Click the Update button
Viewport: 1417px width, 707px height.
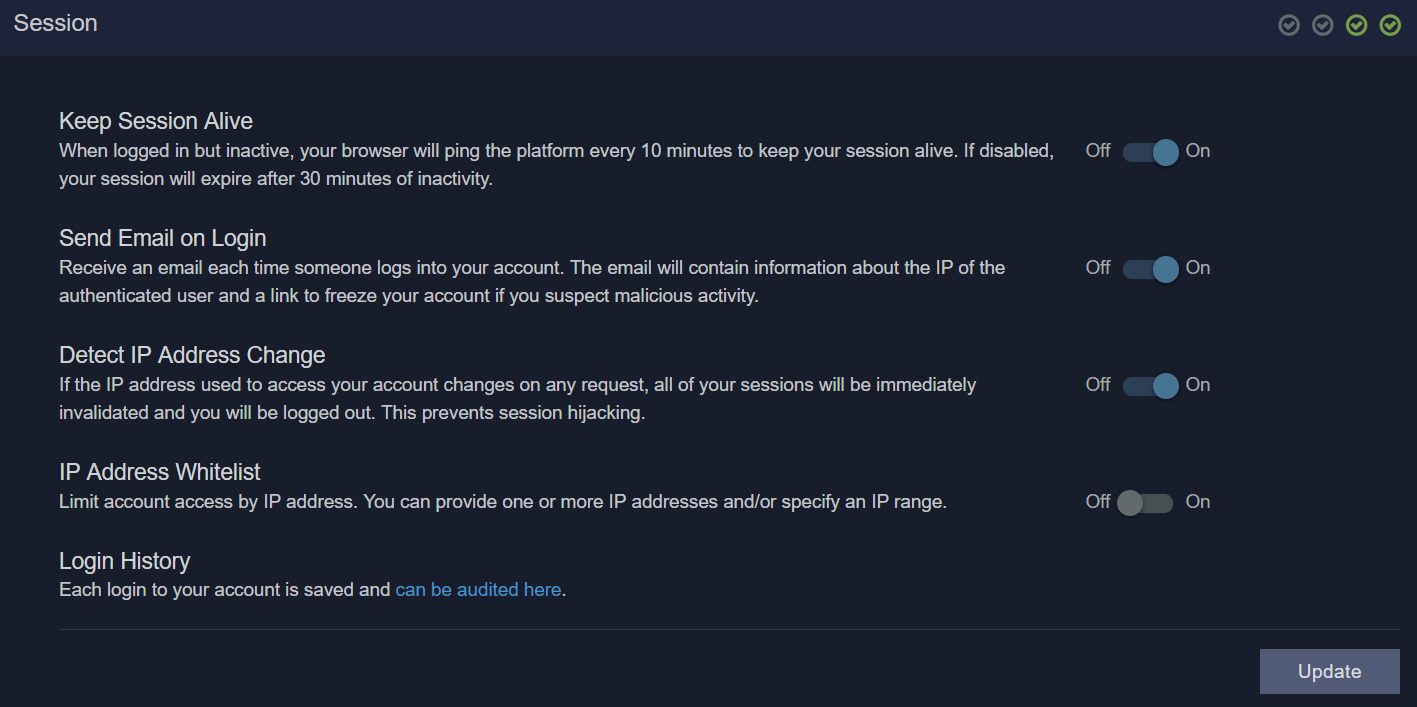pyautogui.click(x=1329, y=671)
